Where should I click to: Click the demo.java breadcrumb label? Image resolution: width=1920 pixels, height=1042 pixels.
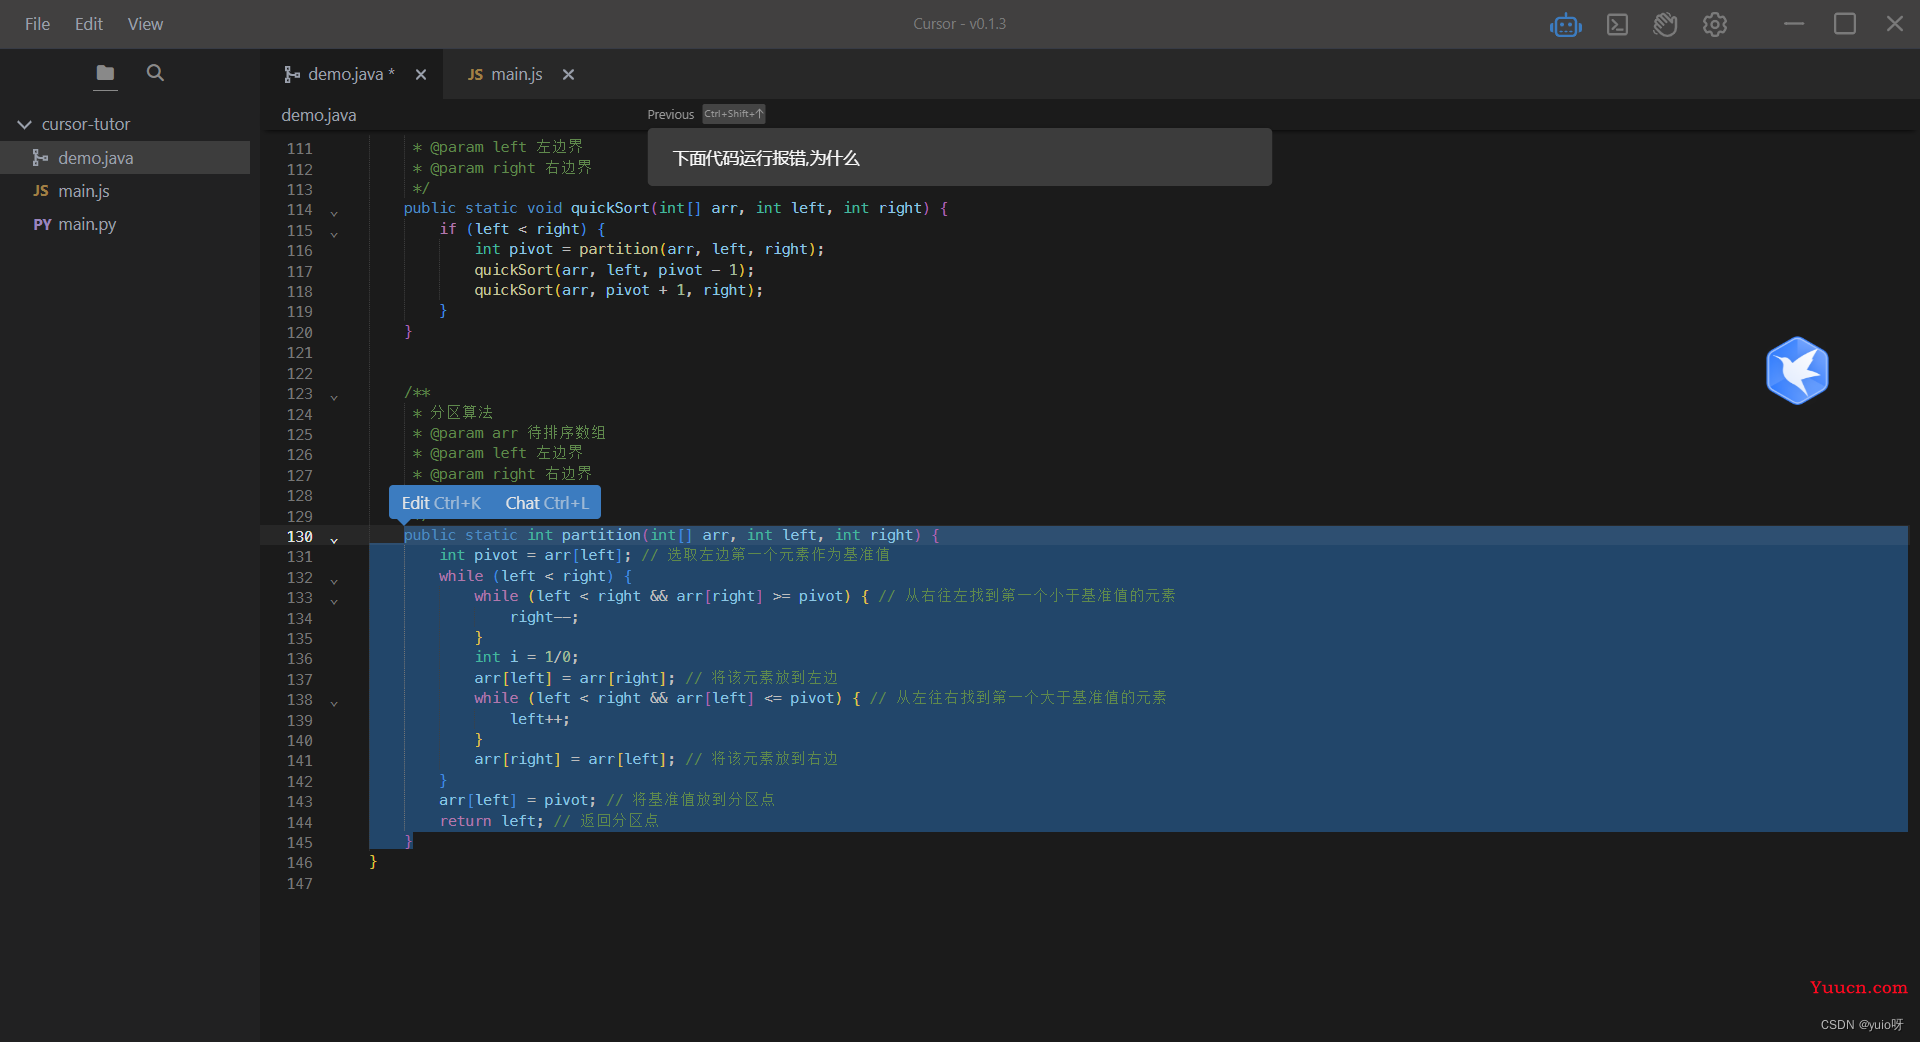[x=319, y=115]
